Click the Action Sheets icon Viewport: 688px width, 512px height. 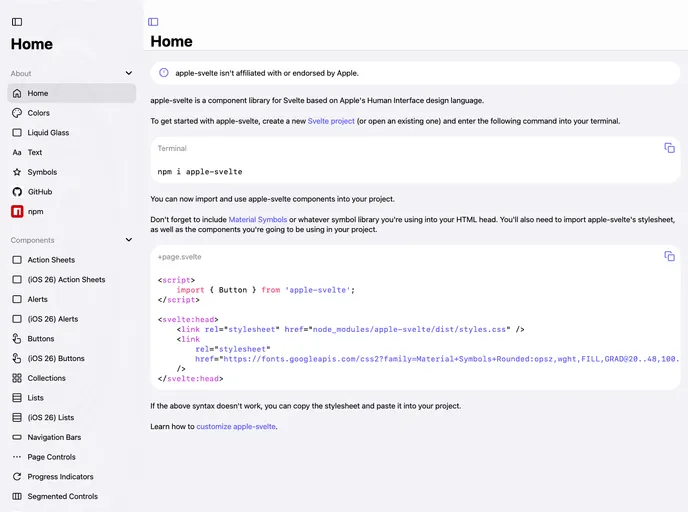coord(17,260)
